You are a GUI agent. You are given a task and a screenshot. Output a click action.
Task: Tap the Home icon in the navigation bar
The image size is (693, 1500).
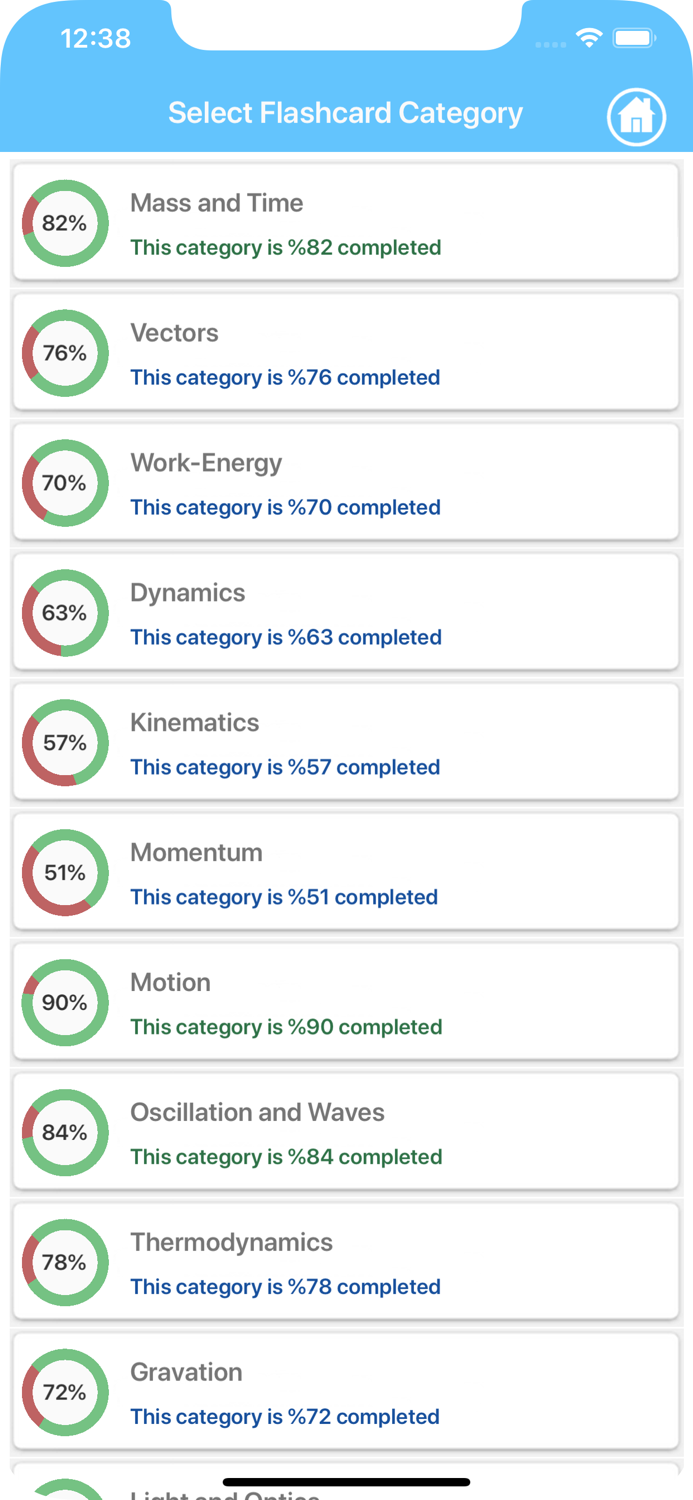click(x=636, y=117)
